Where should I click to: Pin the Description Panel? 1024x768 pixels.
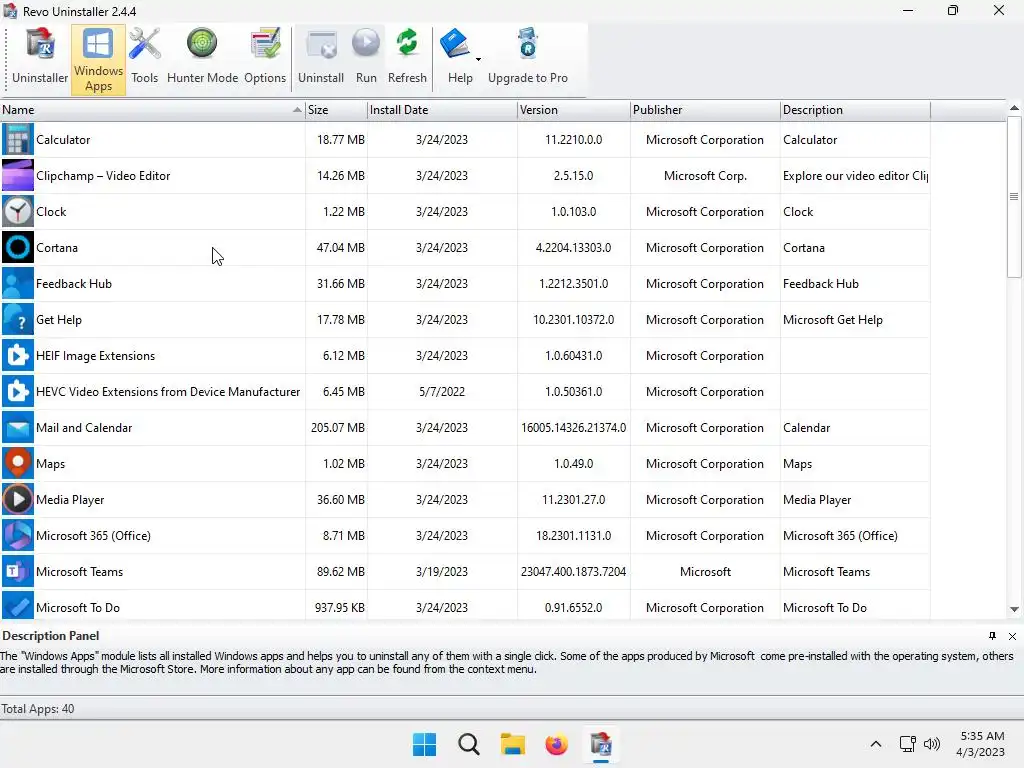(x=992, y=636)
